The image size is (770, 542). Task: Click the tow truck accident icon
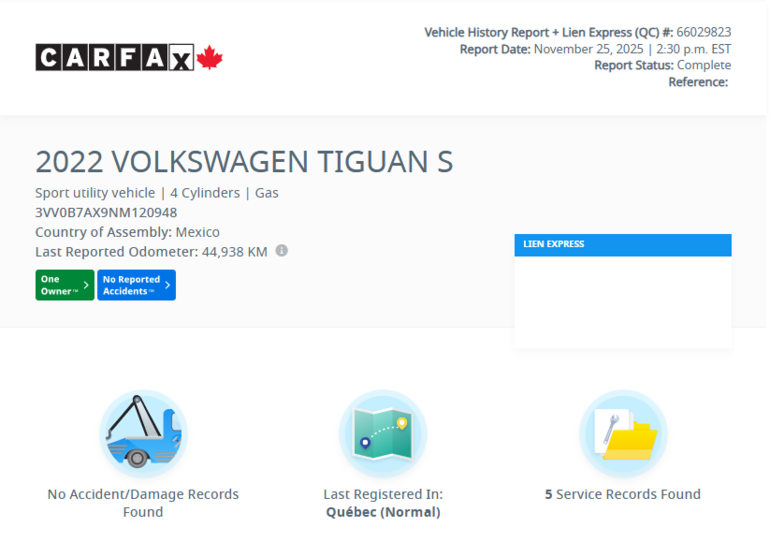point(143,433)
